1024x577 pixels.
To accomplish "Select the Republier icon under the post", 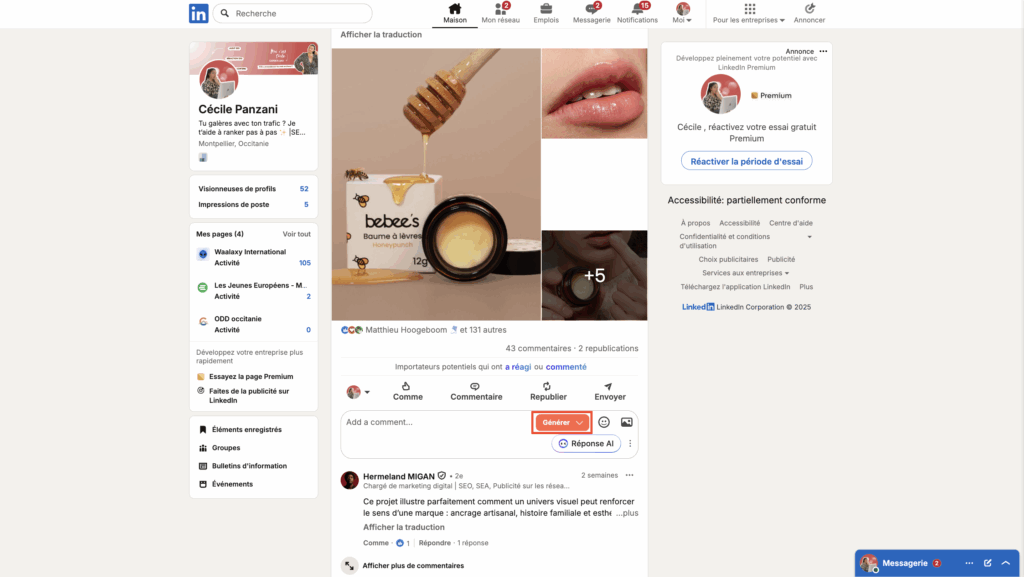I will (x=547, y=391).
